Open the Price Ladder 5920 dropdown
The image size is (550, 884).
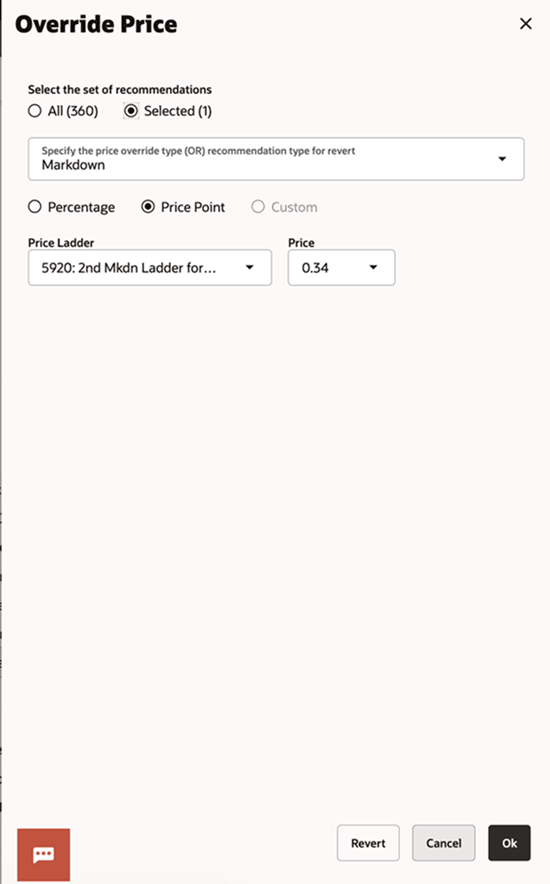[x=150, y=268]
